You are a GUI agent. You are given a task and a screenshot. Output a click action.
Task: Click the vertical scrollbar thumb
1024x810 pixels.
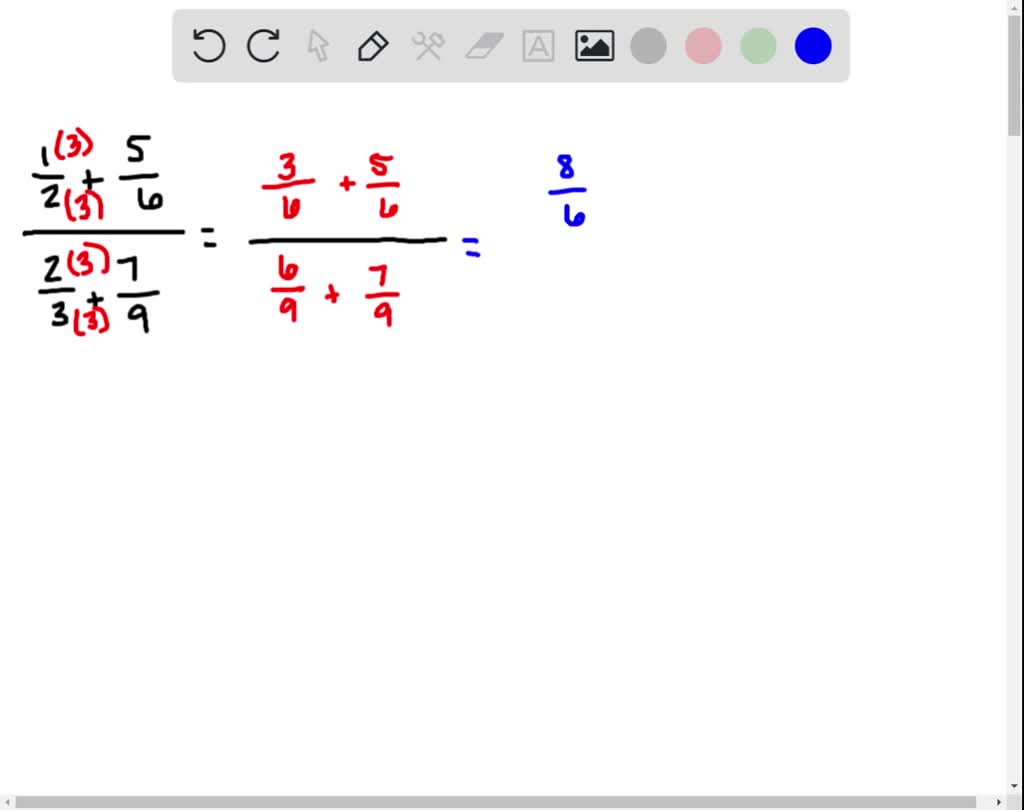point(1014,75)
